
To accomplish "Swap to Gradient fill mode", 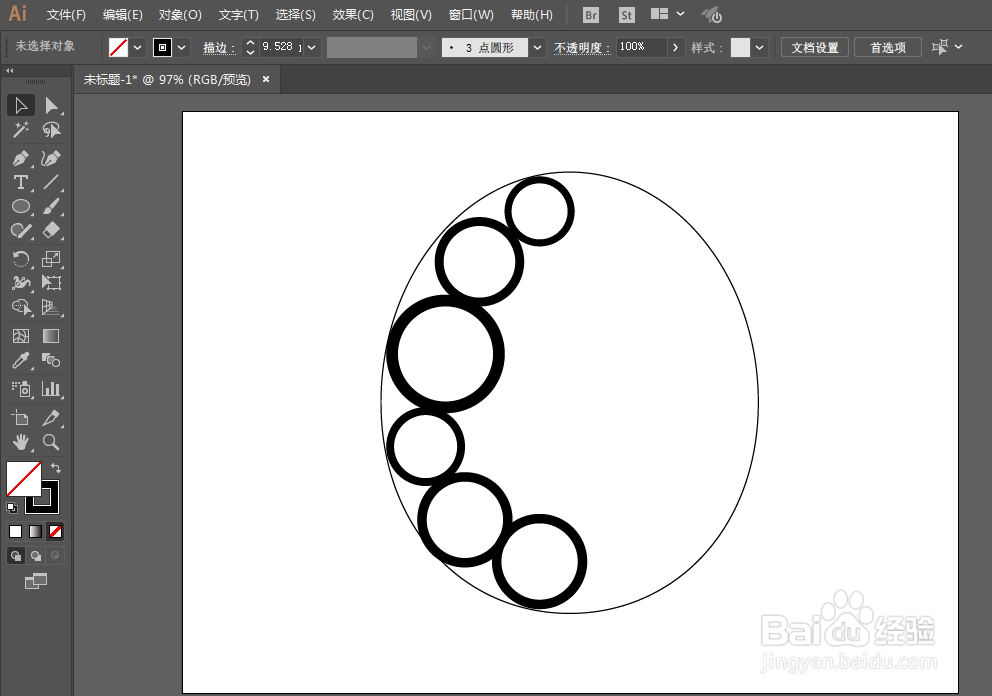I will (x=33, y=531).
